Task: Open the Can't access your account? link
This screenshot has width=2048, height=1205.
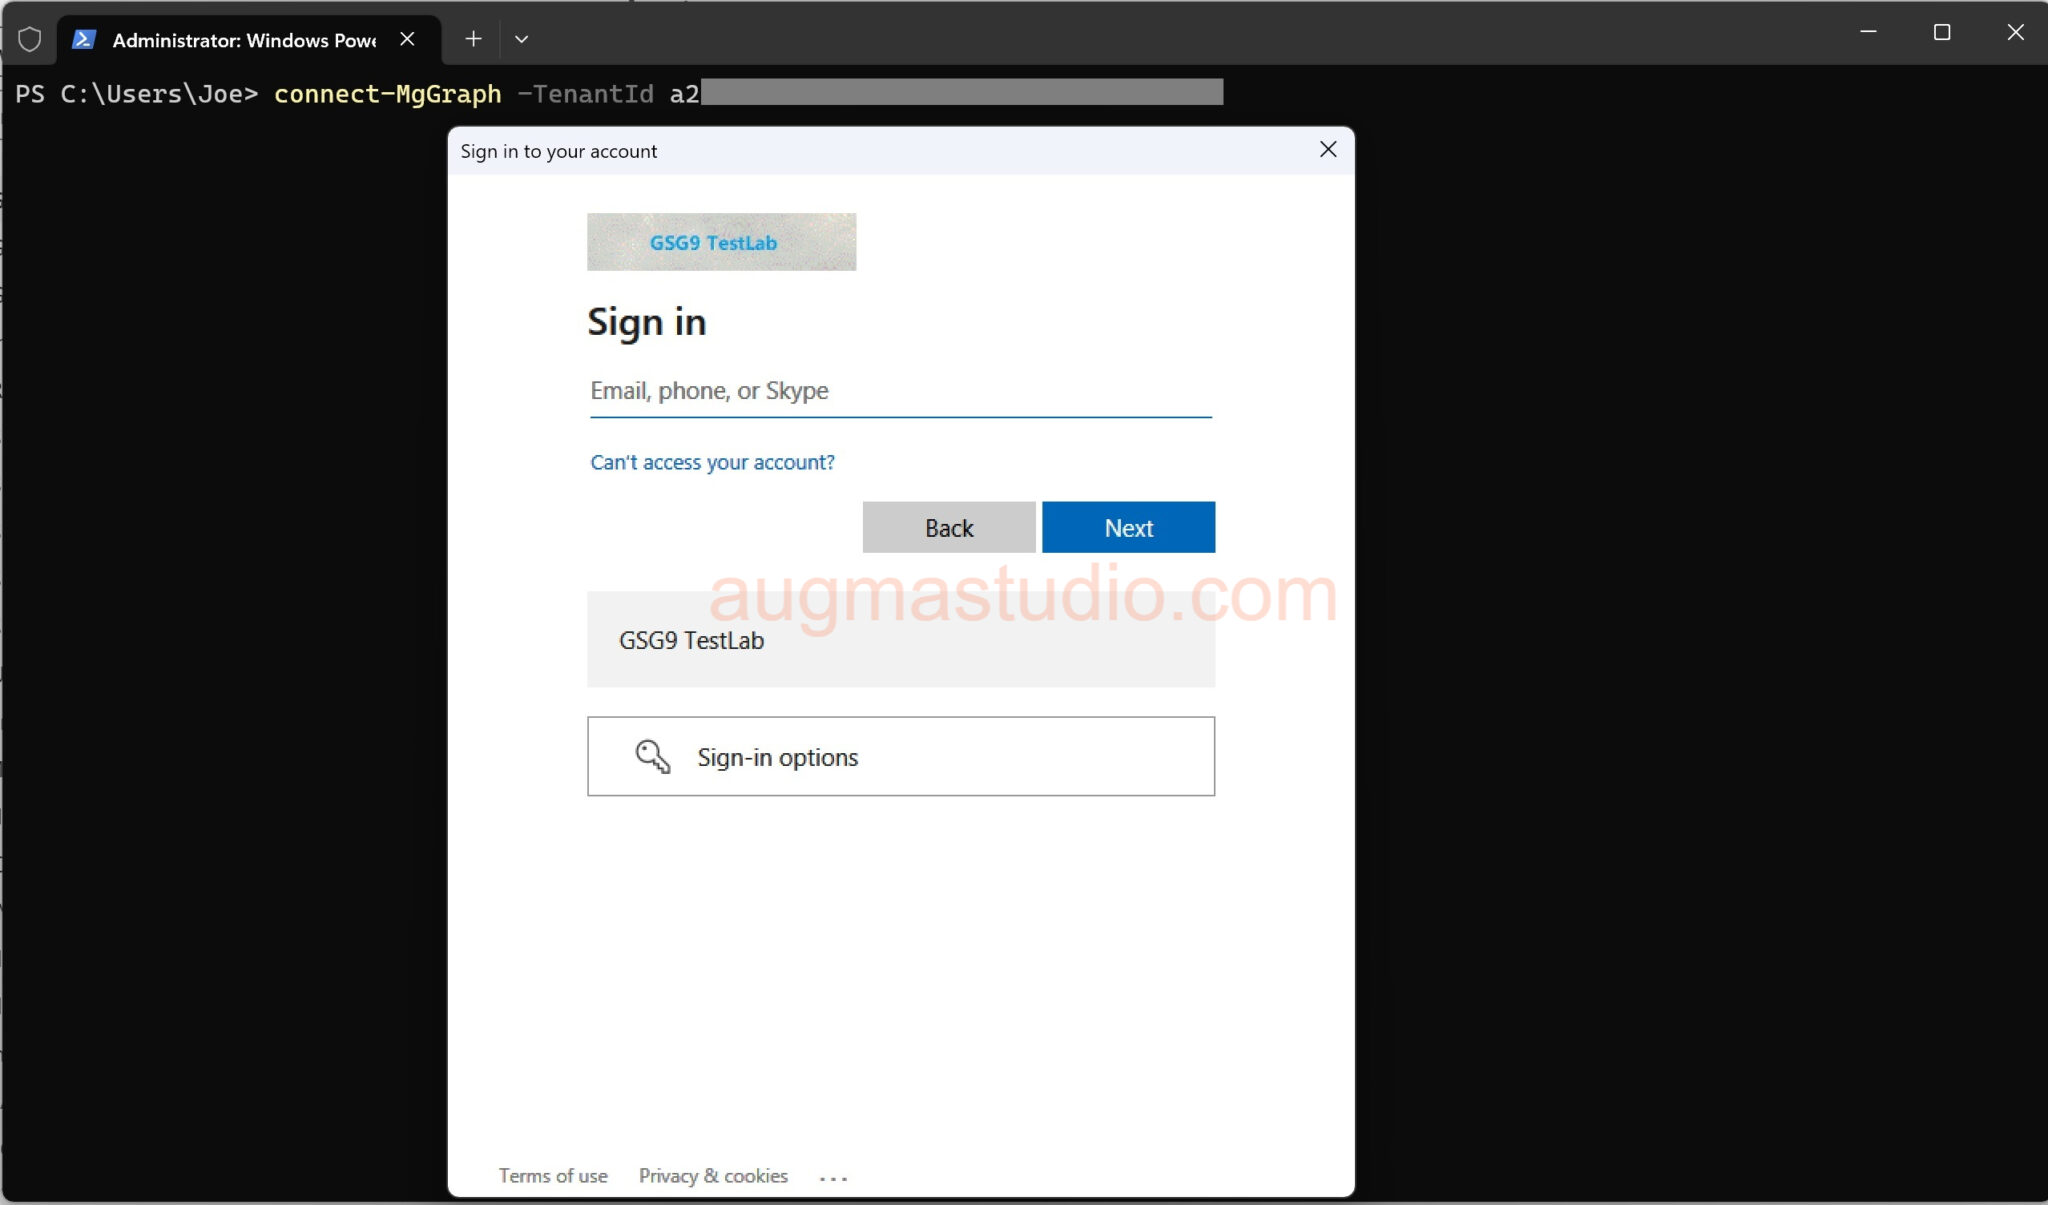Action: (711, 461)
